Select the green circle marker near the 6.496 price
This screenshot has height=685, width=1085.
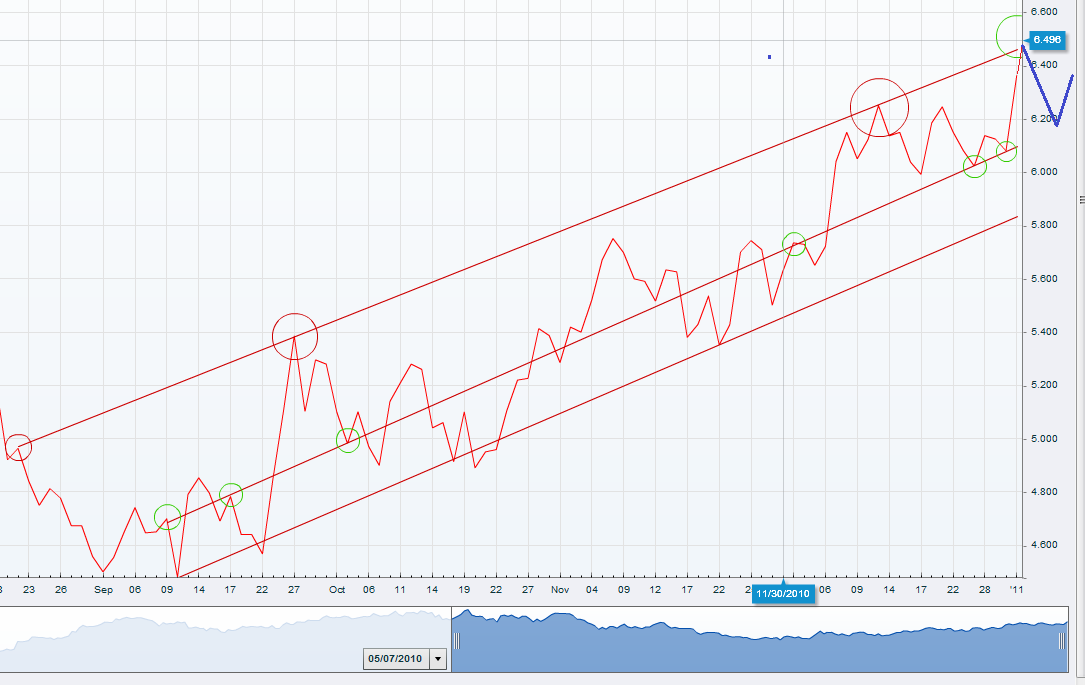pyautogui.click(x=1008, y=37)
